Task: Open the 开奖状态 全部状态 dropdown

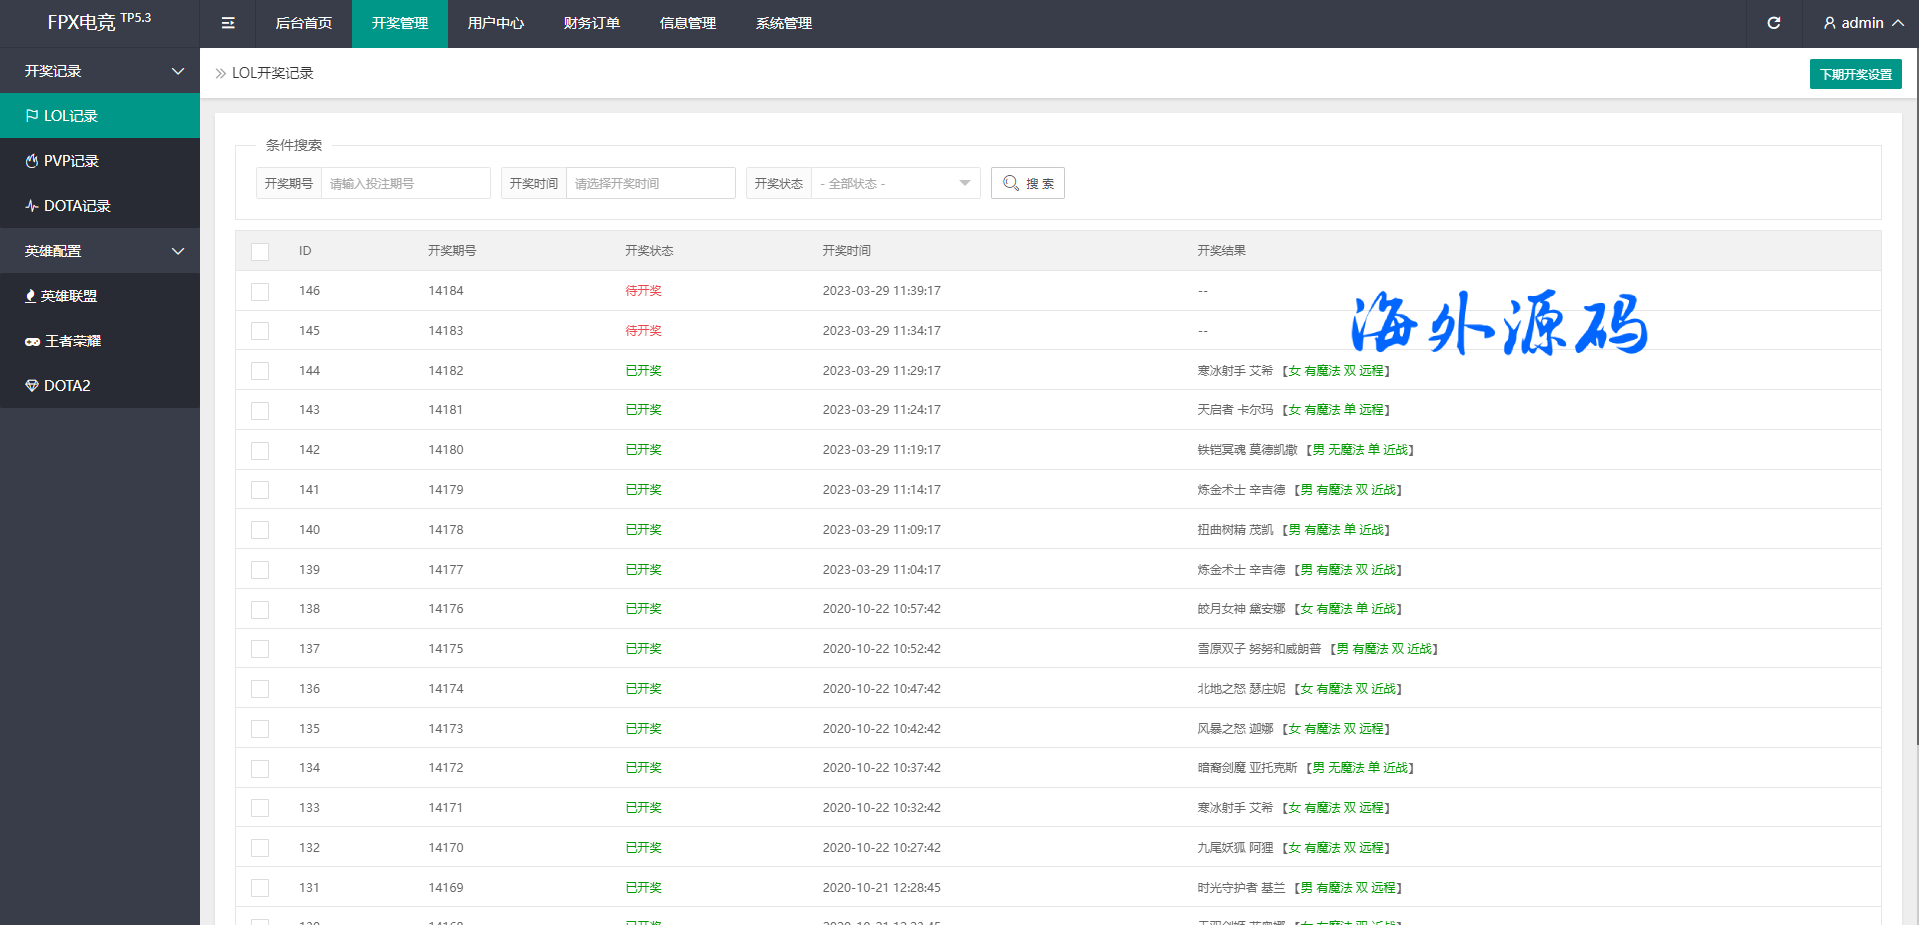Action: pos(895,183)
